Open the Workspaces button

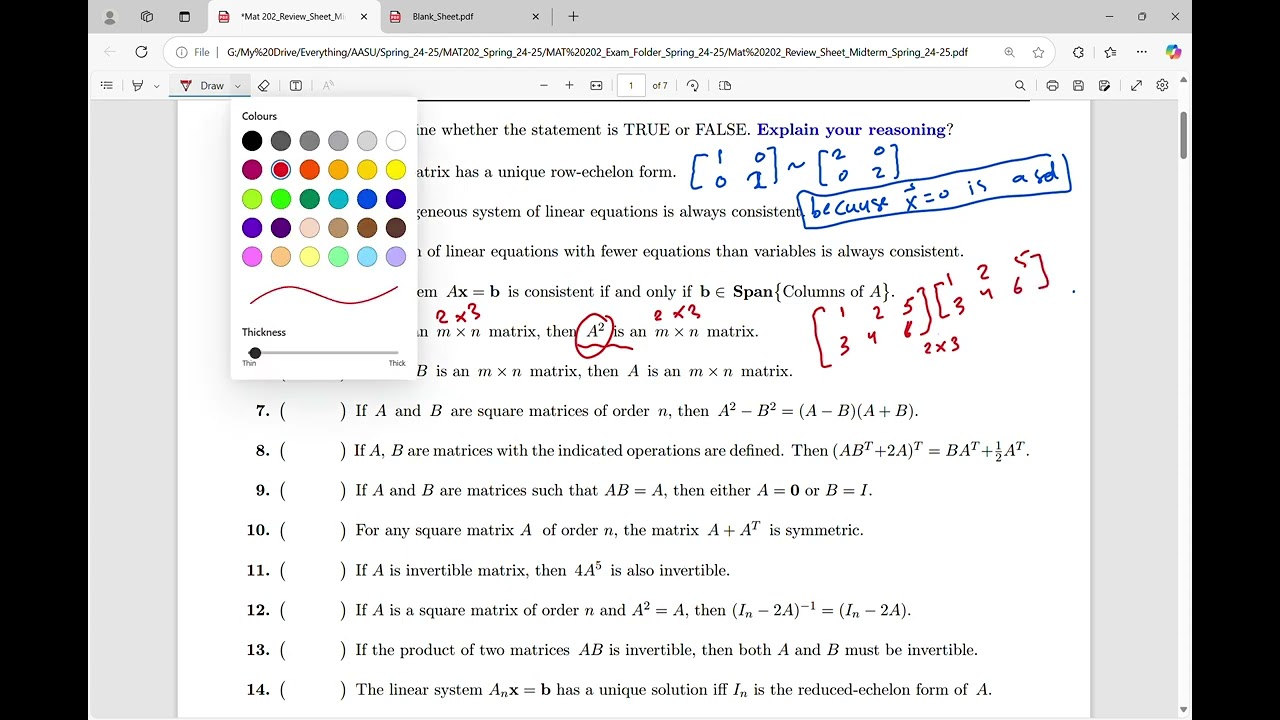[x=147, y=17]
